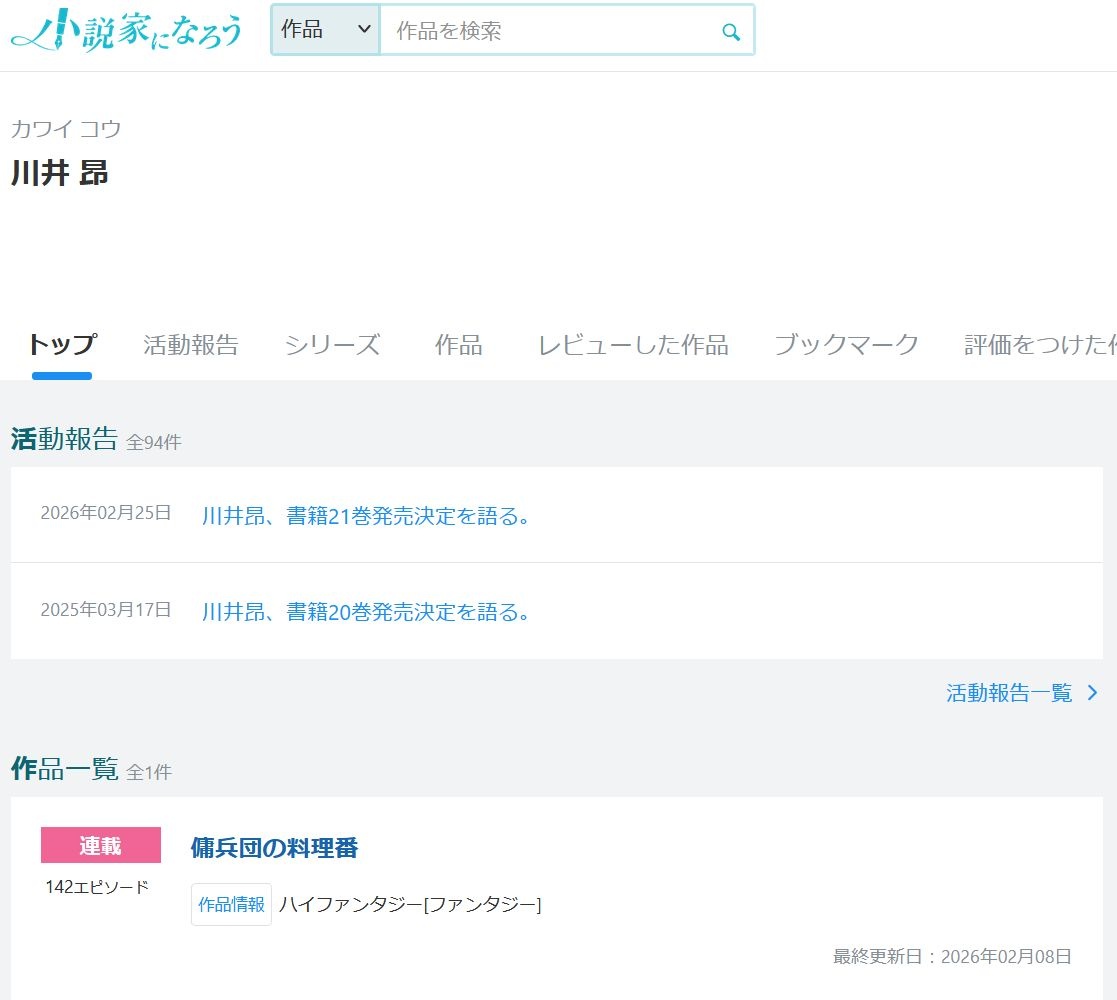
Task: Click the 活動報告 section heading
Action: point(64,439)
